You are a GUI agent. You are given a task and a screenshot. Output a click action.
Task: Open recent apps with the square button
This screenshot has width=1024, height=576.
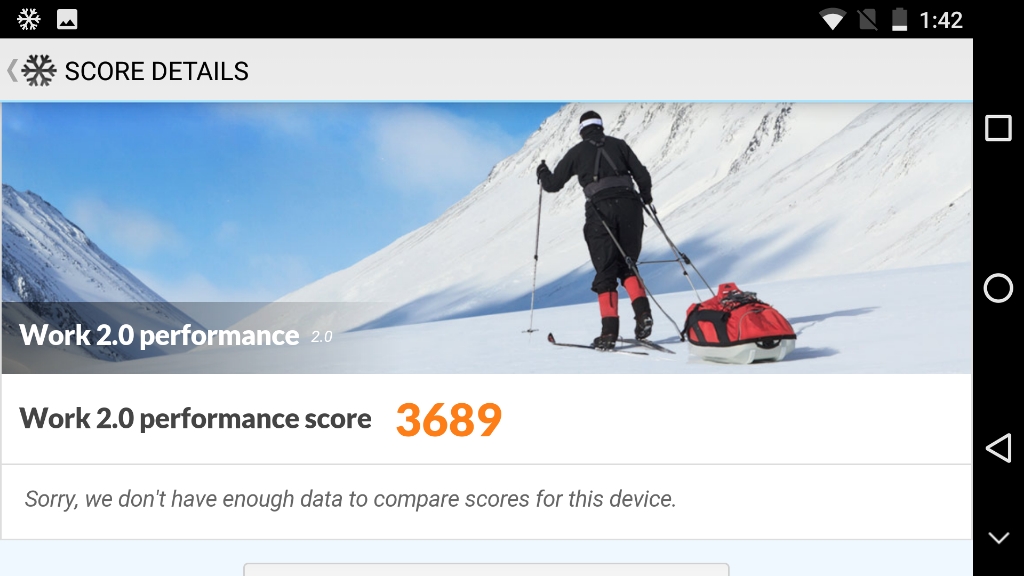tap(998, 128)
